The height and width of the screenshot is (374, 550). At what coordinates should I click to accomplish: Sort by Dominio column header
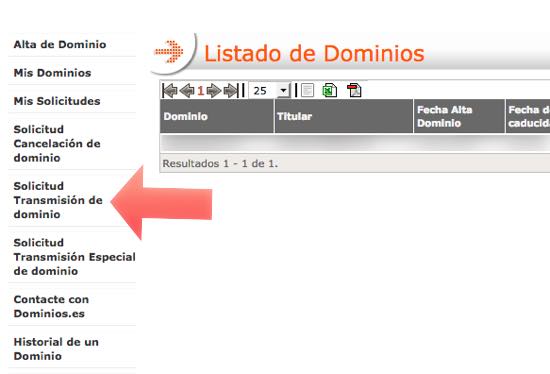pyautogui.click(x=217, y=116)
